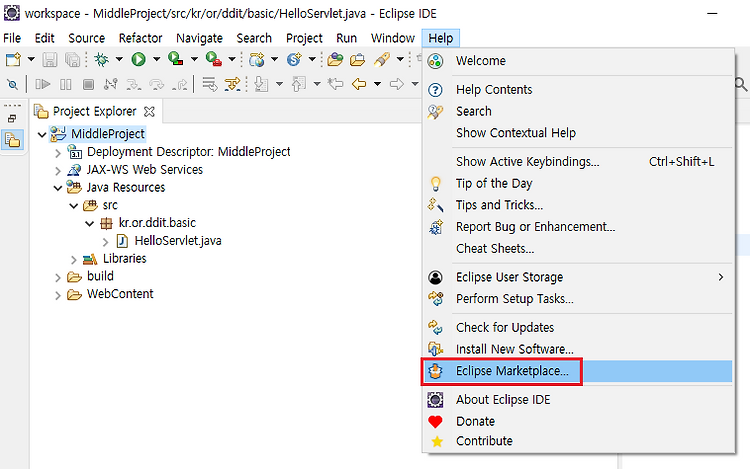Click the Run External Tools icon
Screen dimensions: 750x469
point(213,59)
